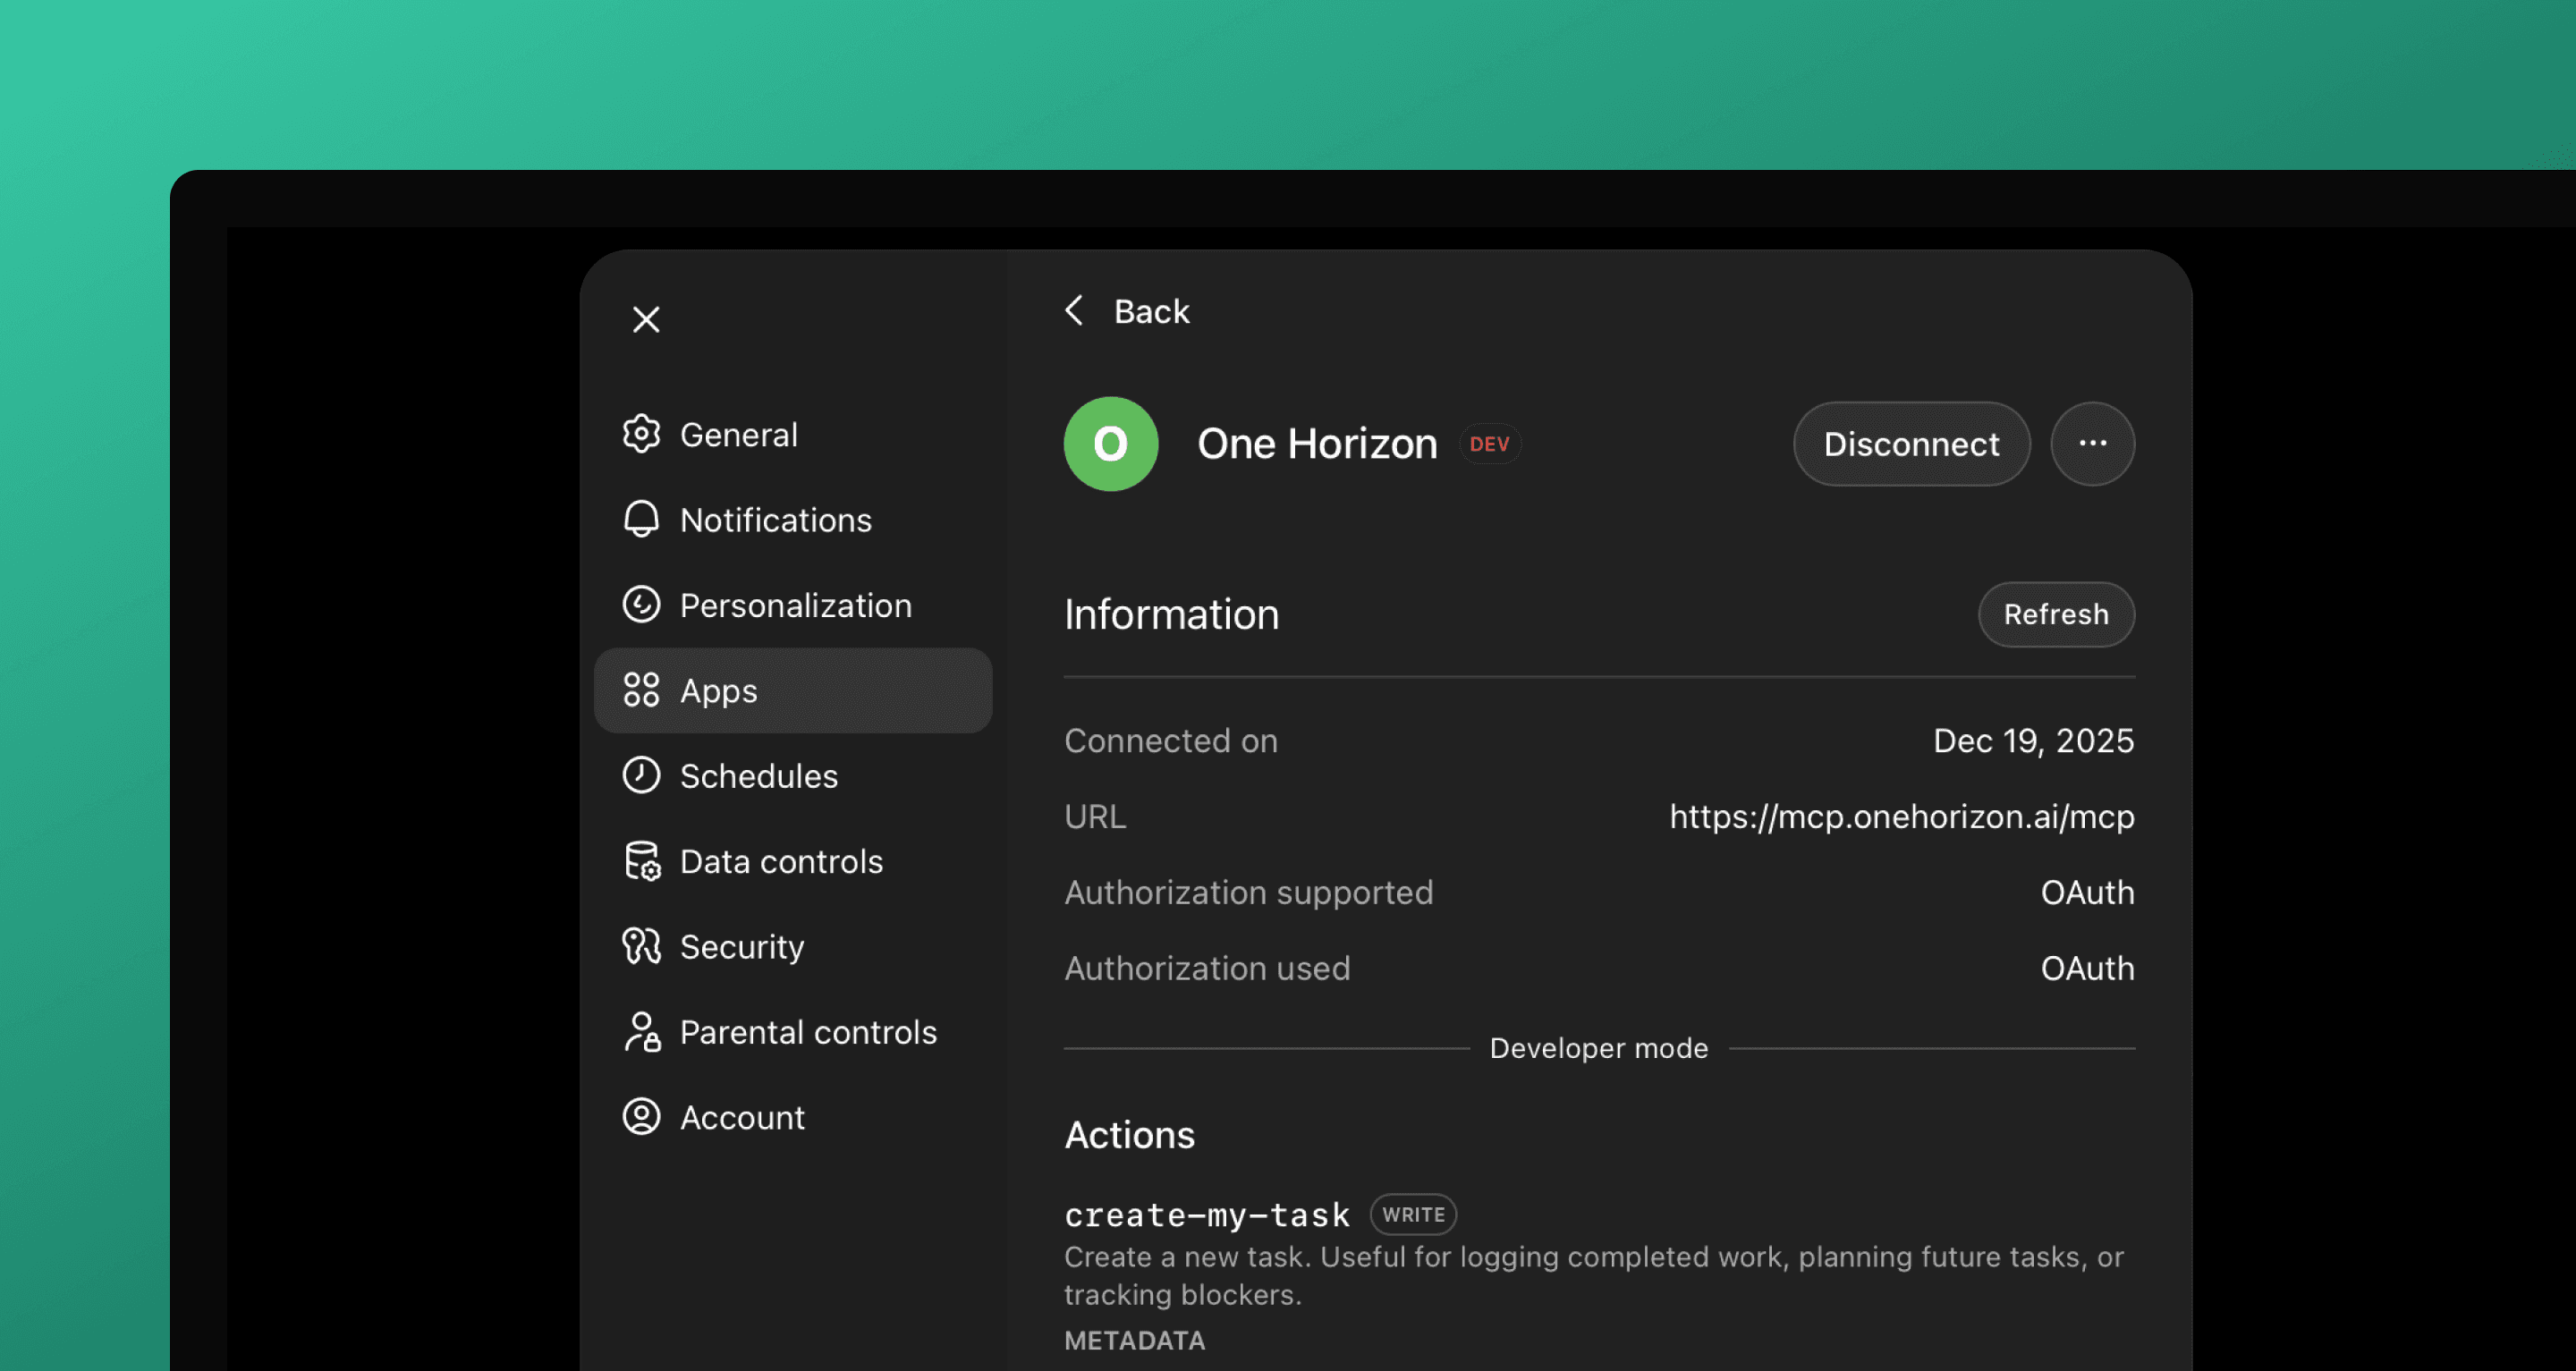Refresh the app information
This screenshot has height=1371, width=2576.
coord(2056,614)
